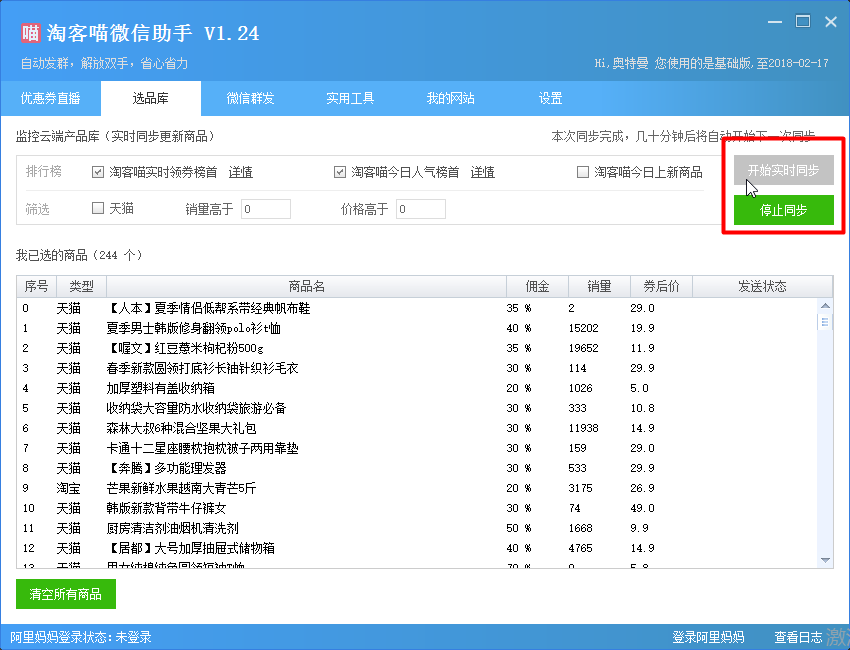Select row 收纳袋大容量防水收纳袋旅游必备
This screenshot has height=650, width=850.
[417, 408]
